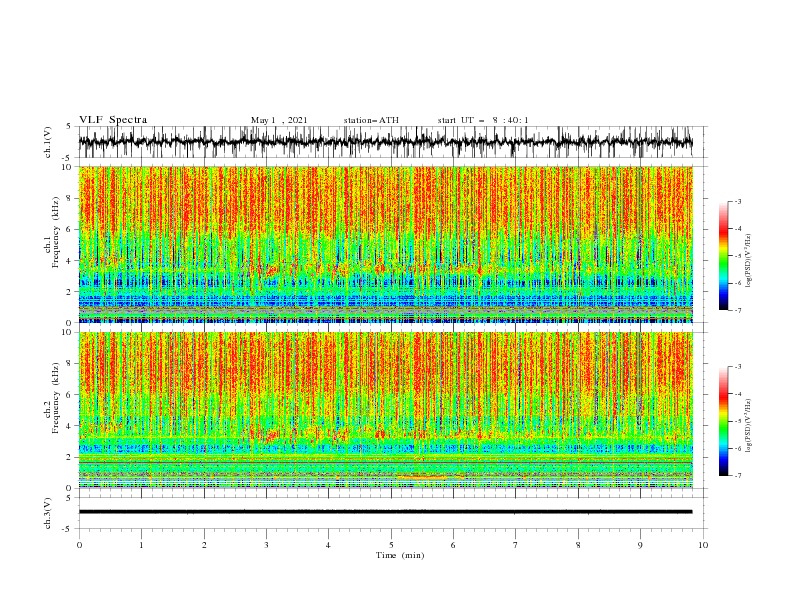Click the "start UT = 8:40:1" label
792x612 pixels.
(483, 120)
